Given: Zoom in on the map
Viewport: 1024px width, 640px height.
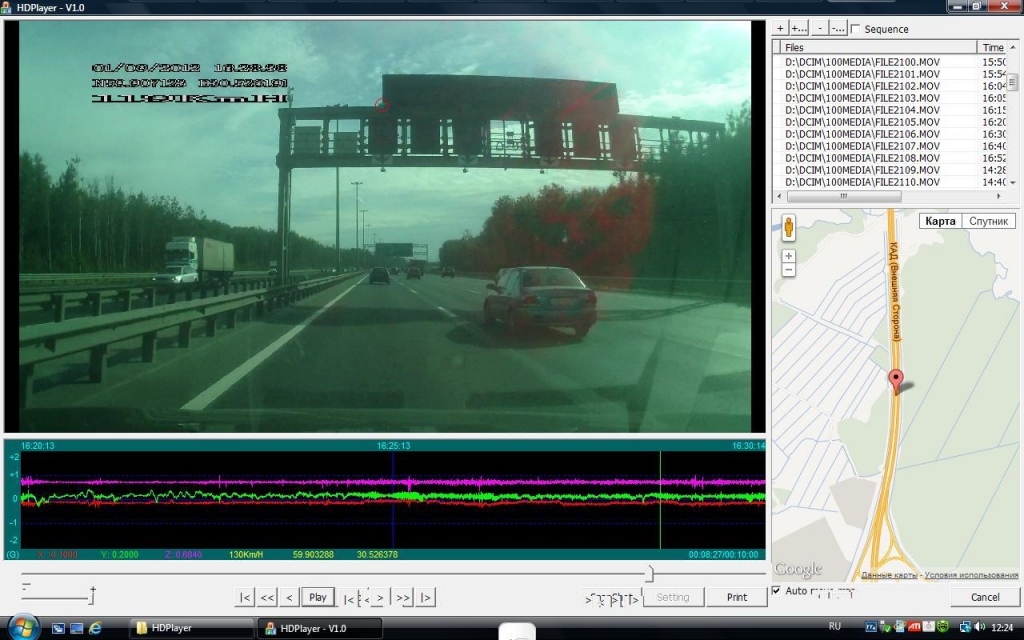Looking at the screenshot, I should 789,256.
